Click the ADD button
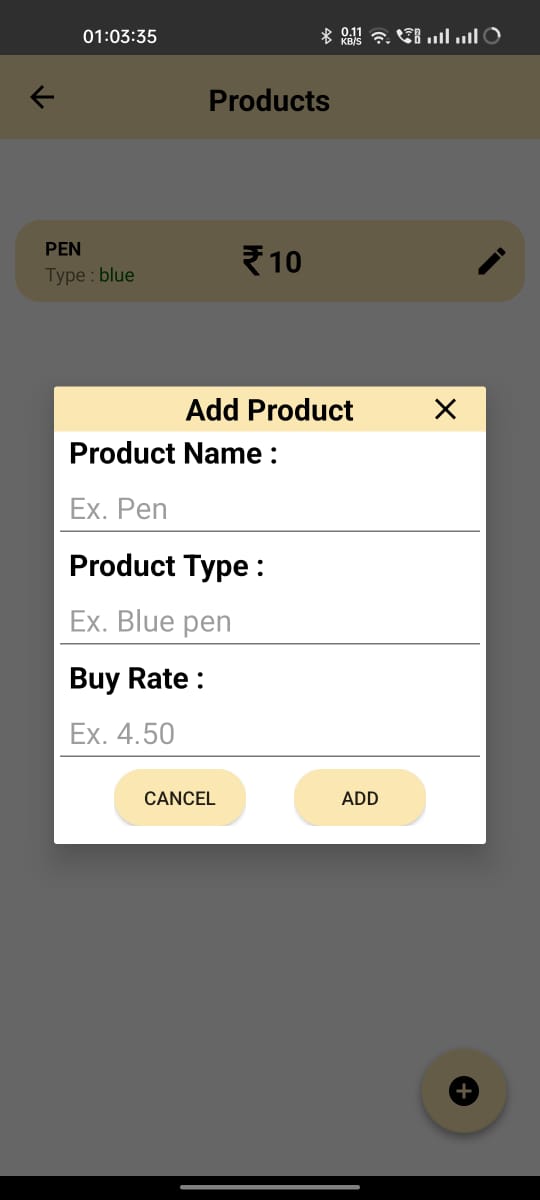Screen dimensions: 540x1200 coord(360,798)
